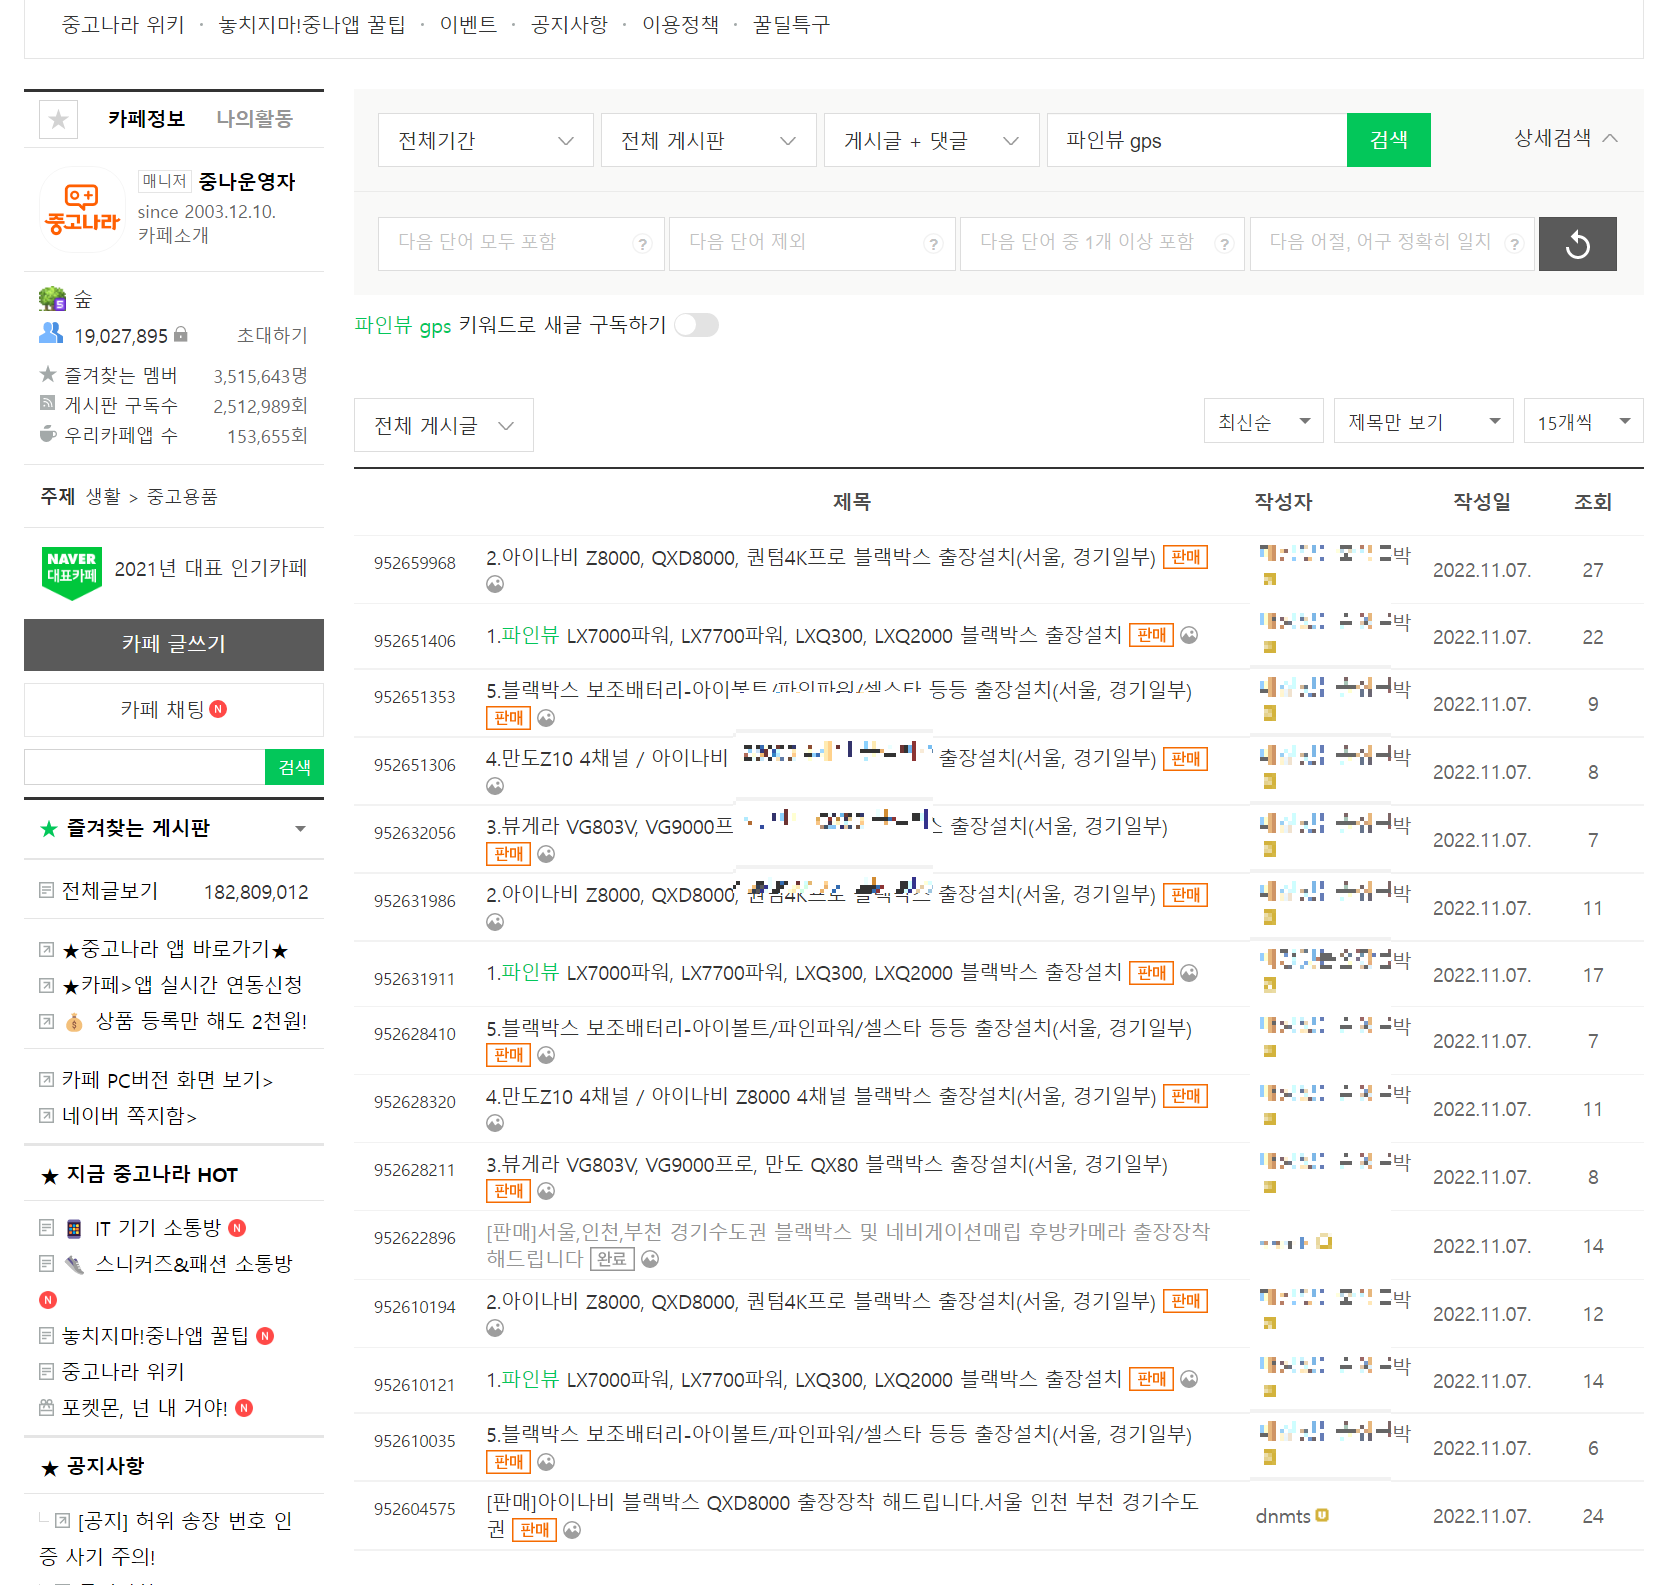Switch to the 카페정보 tab

pyautogui.click(x=146, y=118)
